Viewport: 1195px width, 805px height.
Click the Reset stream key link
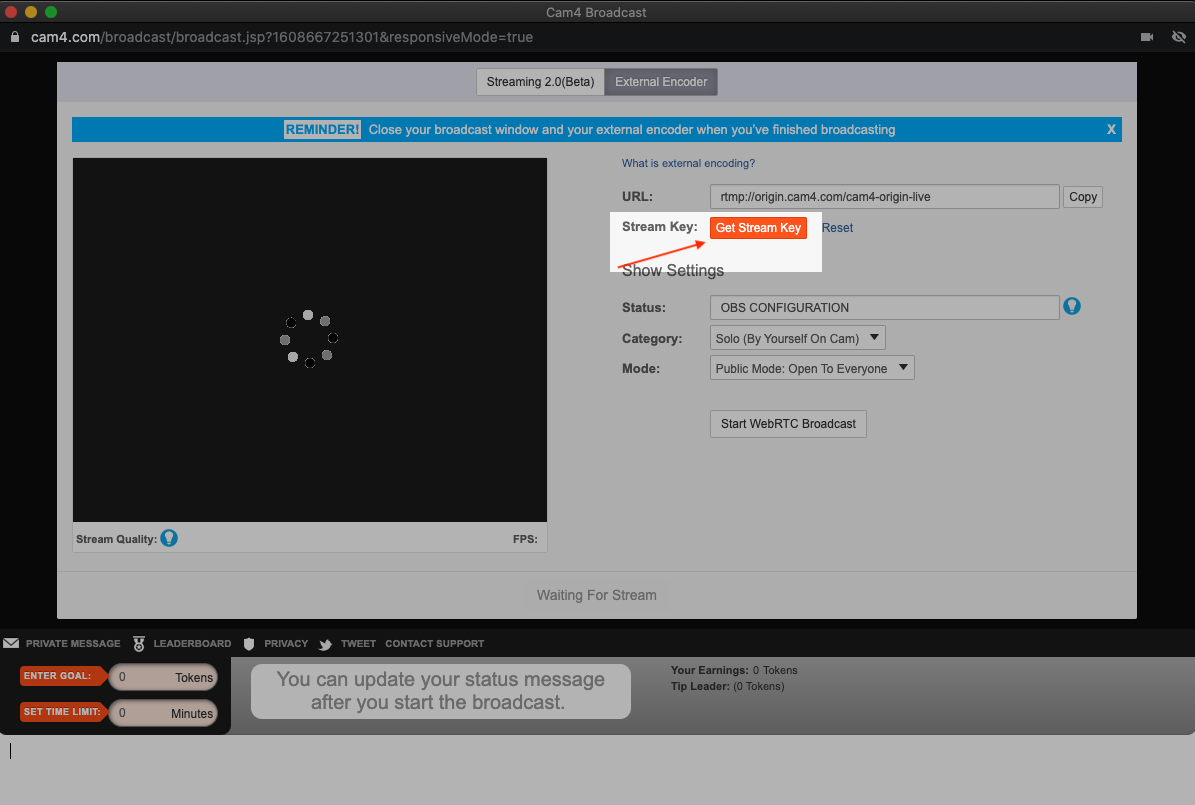(837, 228)
